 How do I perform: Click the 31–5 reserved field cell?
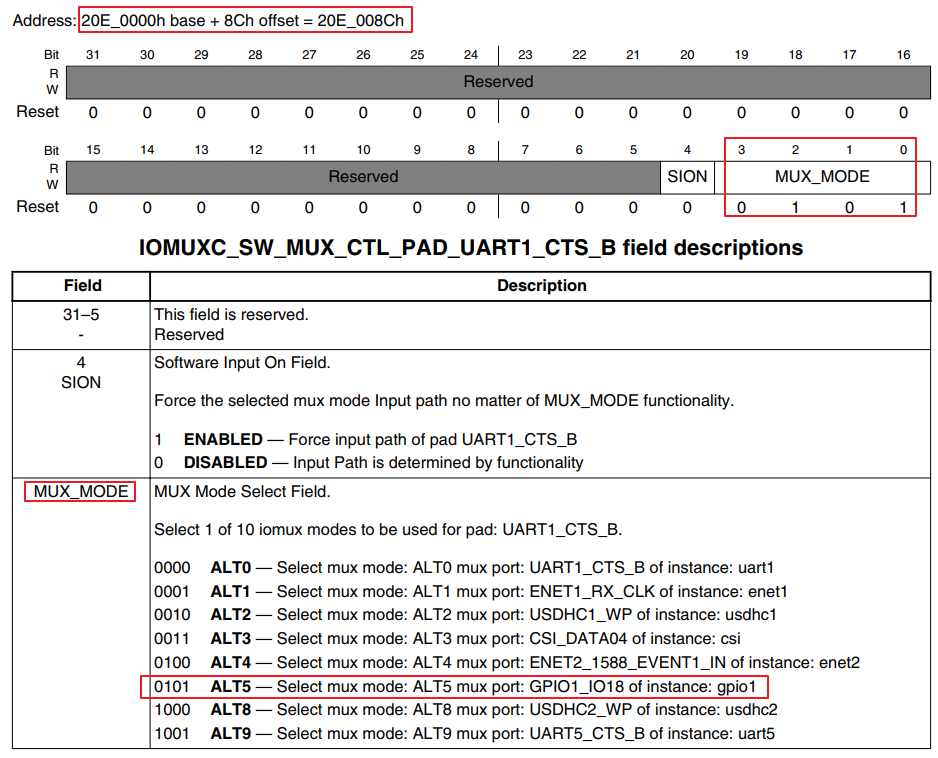pos(81,325)
